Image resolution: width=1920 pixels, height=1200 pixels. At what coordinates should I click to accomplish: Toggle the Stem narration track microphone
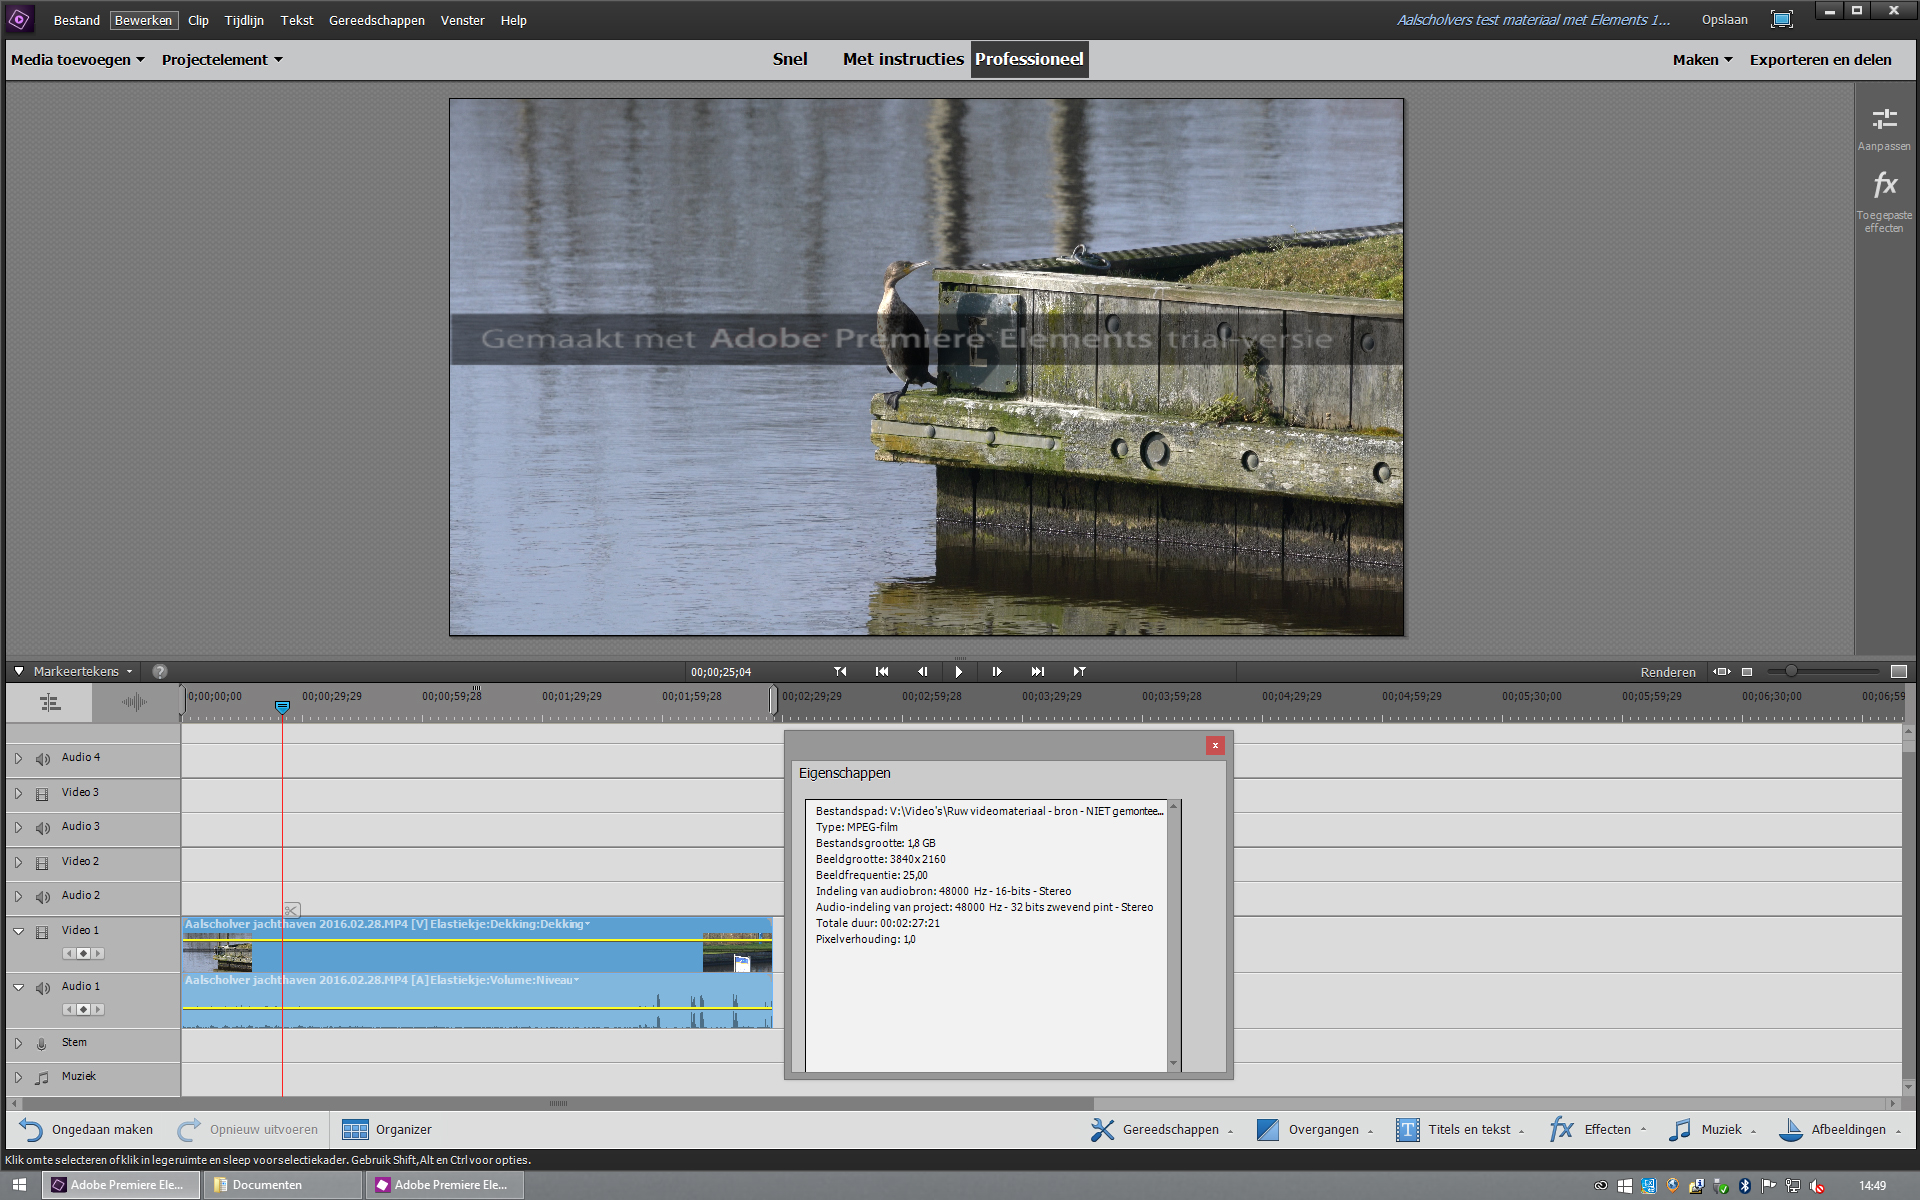click(x=42, y=1044)
